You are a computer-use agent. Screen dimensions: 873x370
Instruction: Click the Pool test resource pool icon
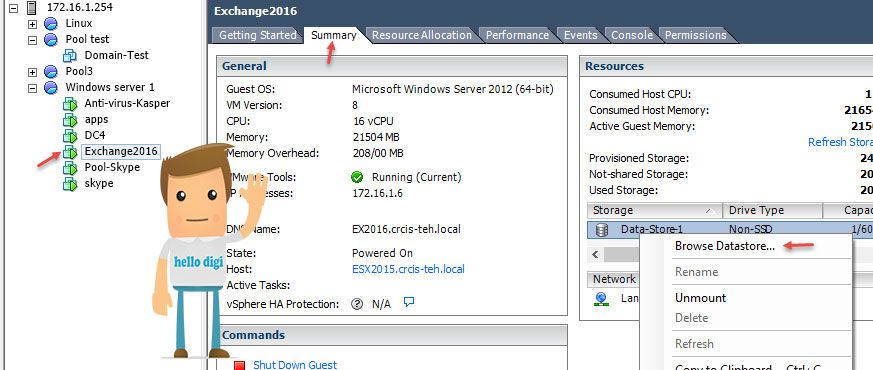[x=51, y=40]
